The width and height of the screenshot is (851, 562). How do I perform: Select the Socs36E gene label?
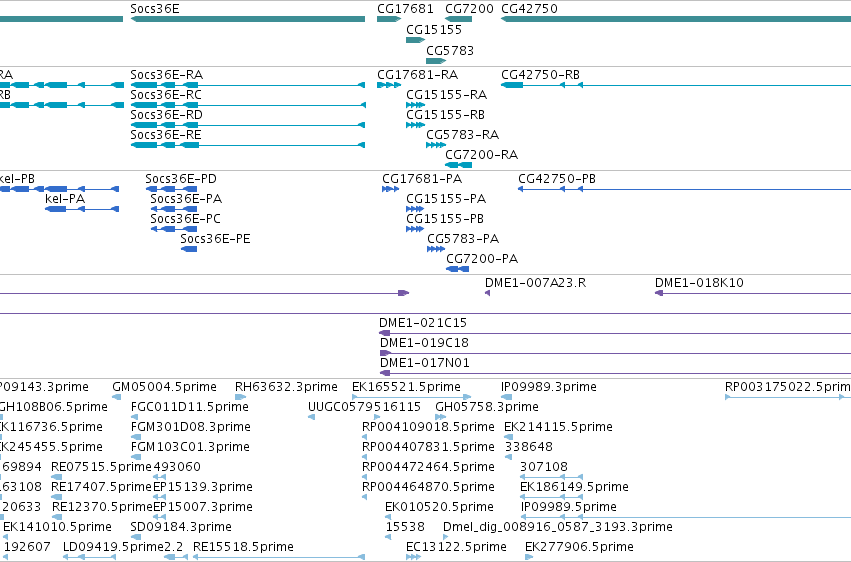point(155,9)
